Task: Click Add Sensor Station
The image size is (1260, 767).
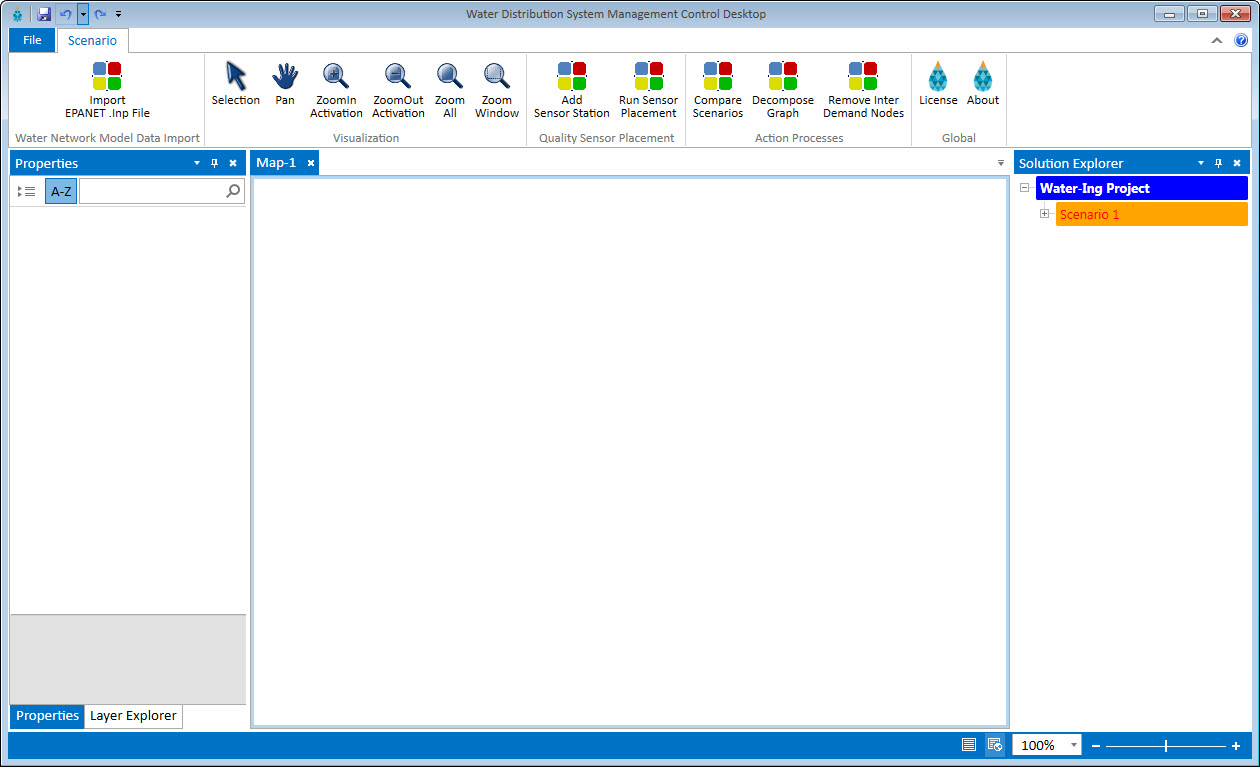Action: pos(572,77)
